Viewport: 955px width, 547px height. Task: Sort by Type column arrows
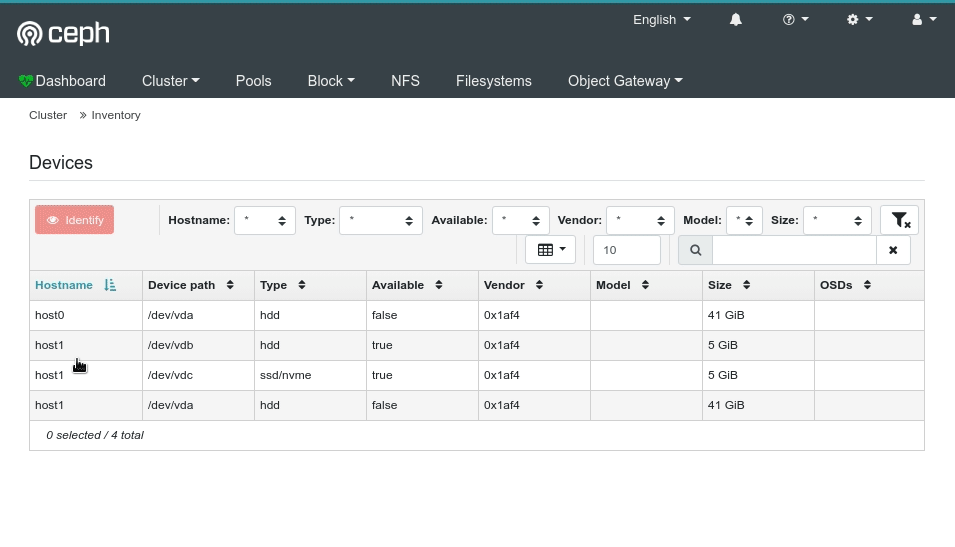[x=301, y=285]
